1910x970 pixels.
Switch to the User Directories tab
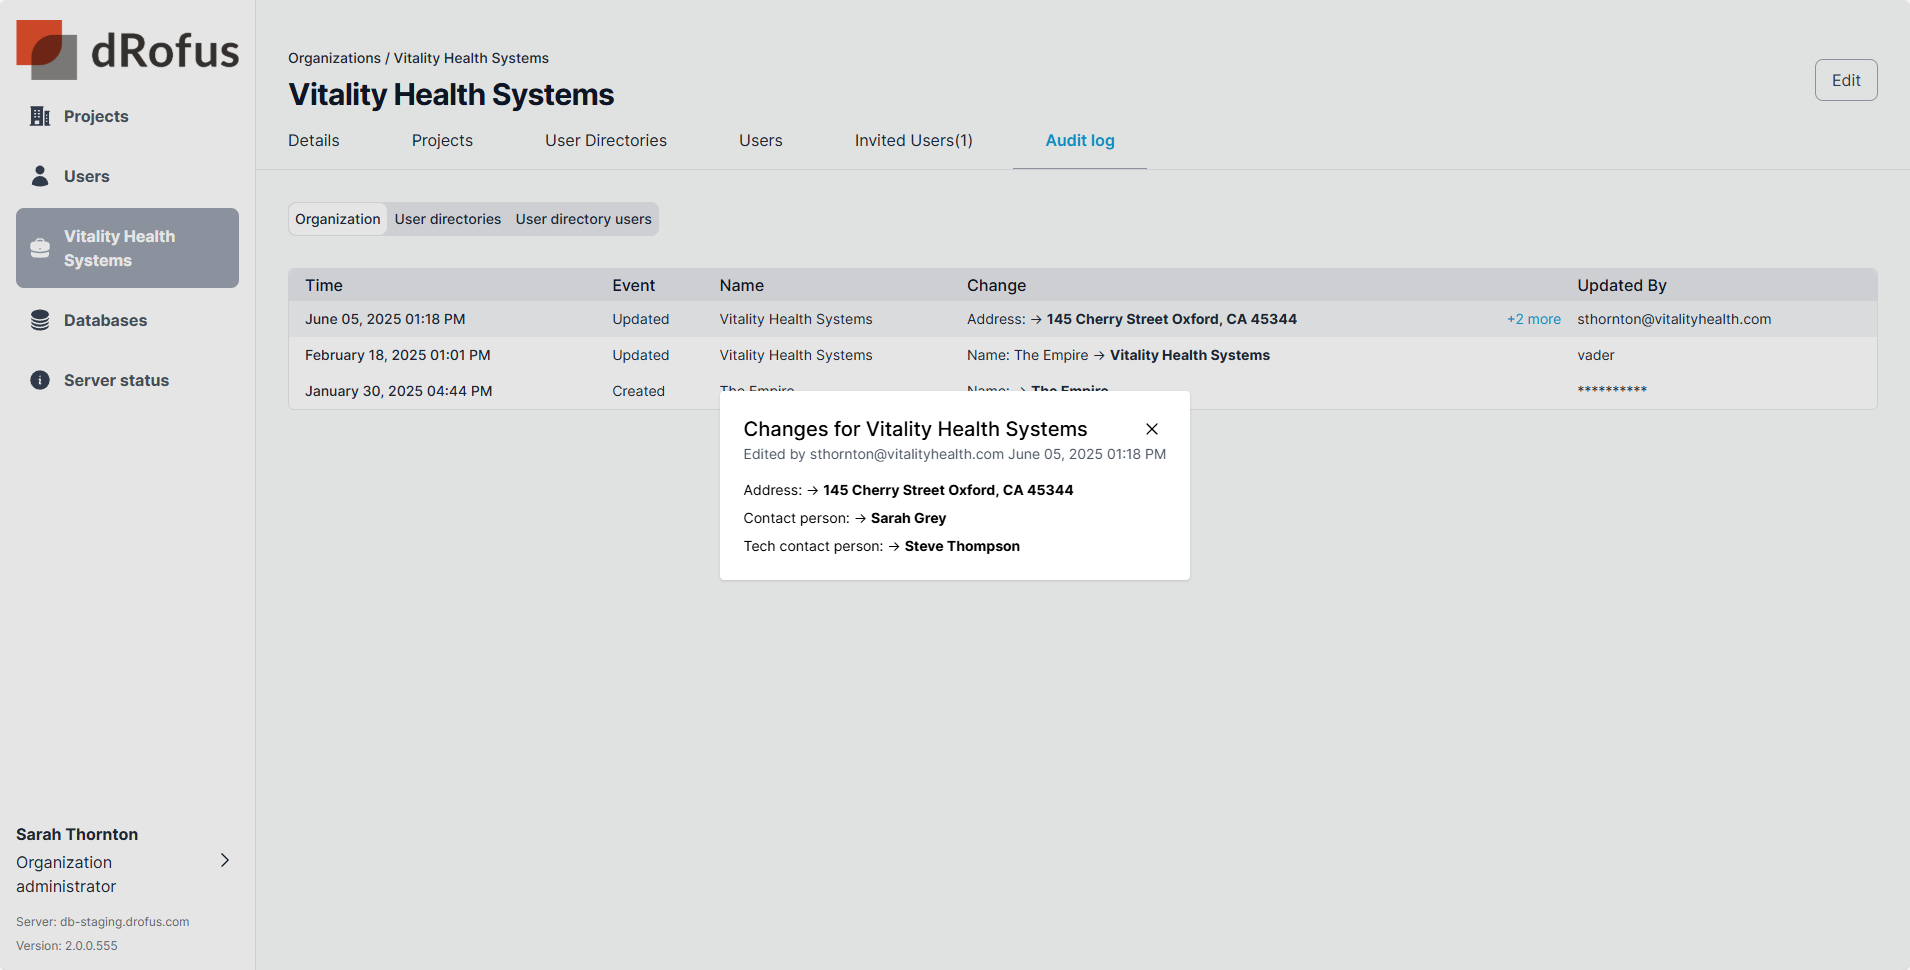coord(606,141)
